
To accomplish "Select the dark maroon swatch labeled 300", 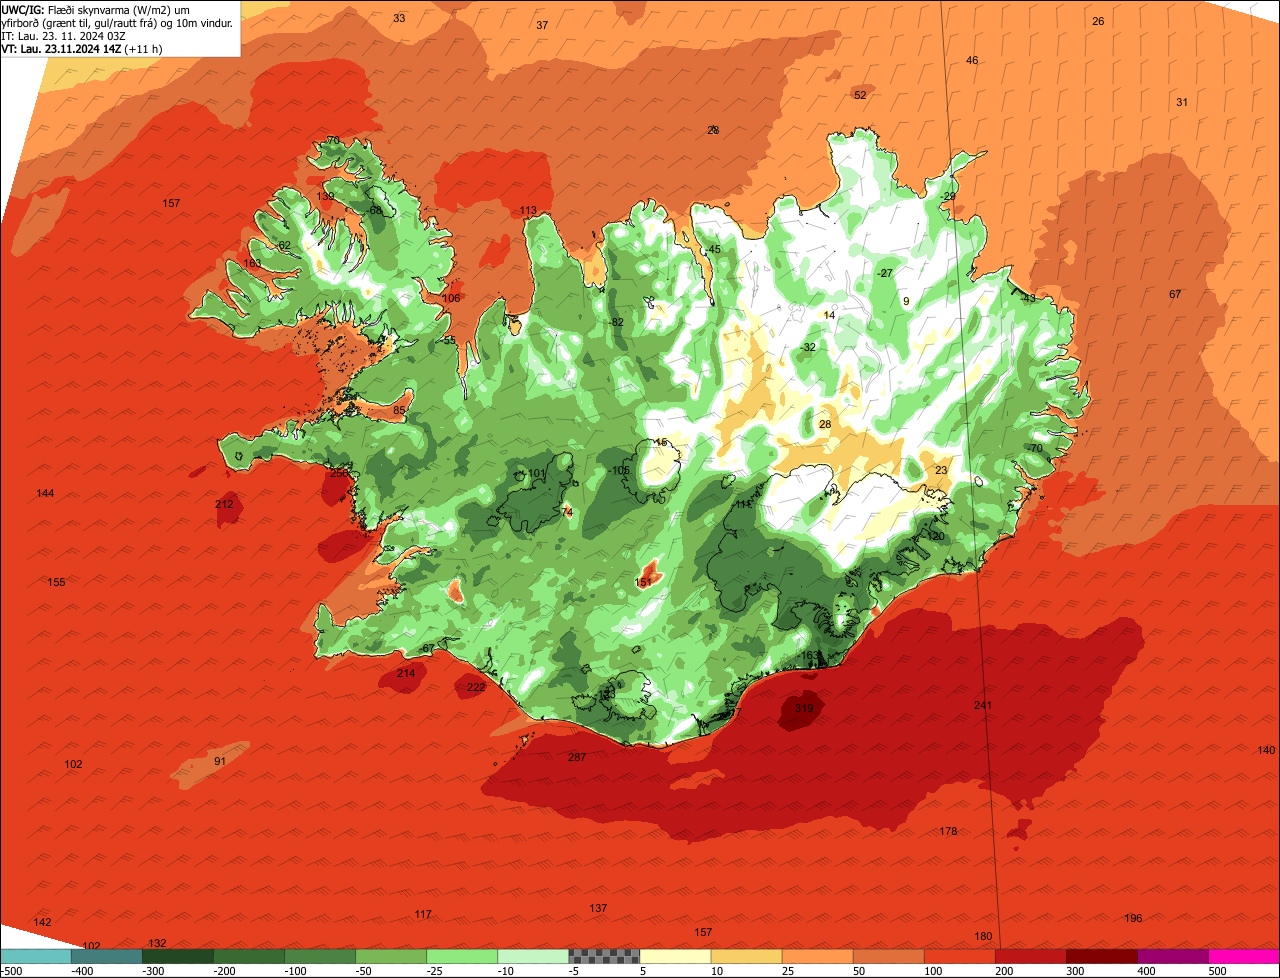I will [1101, 956].
